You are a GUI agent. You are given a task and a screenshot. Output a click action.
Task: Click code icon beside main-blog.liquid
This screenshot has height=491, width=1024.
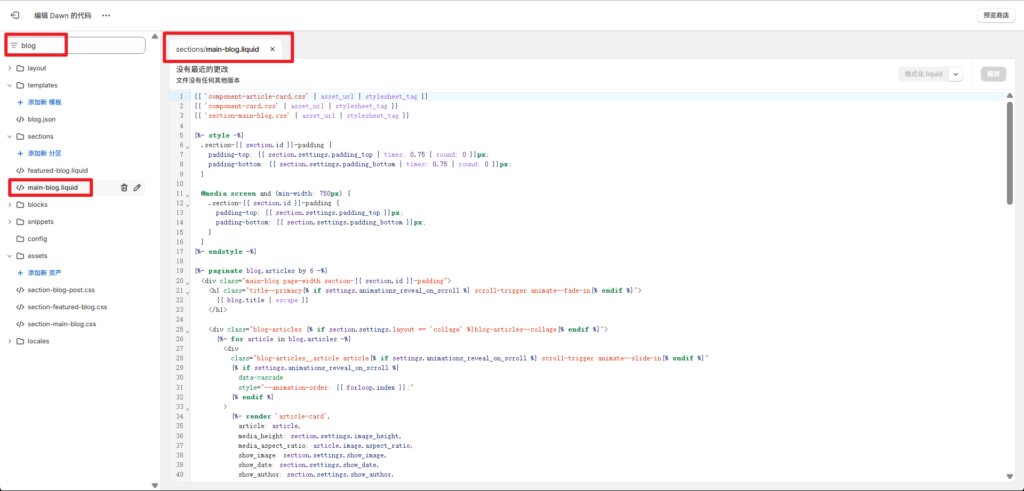point(20,187)
